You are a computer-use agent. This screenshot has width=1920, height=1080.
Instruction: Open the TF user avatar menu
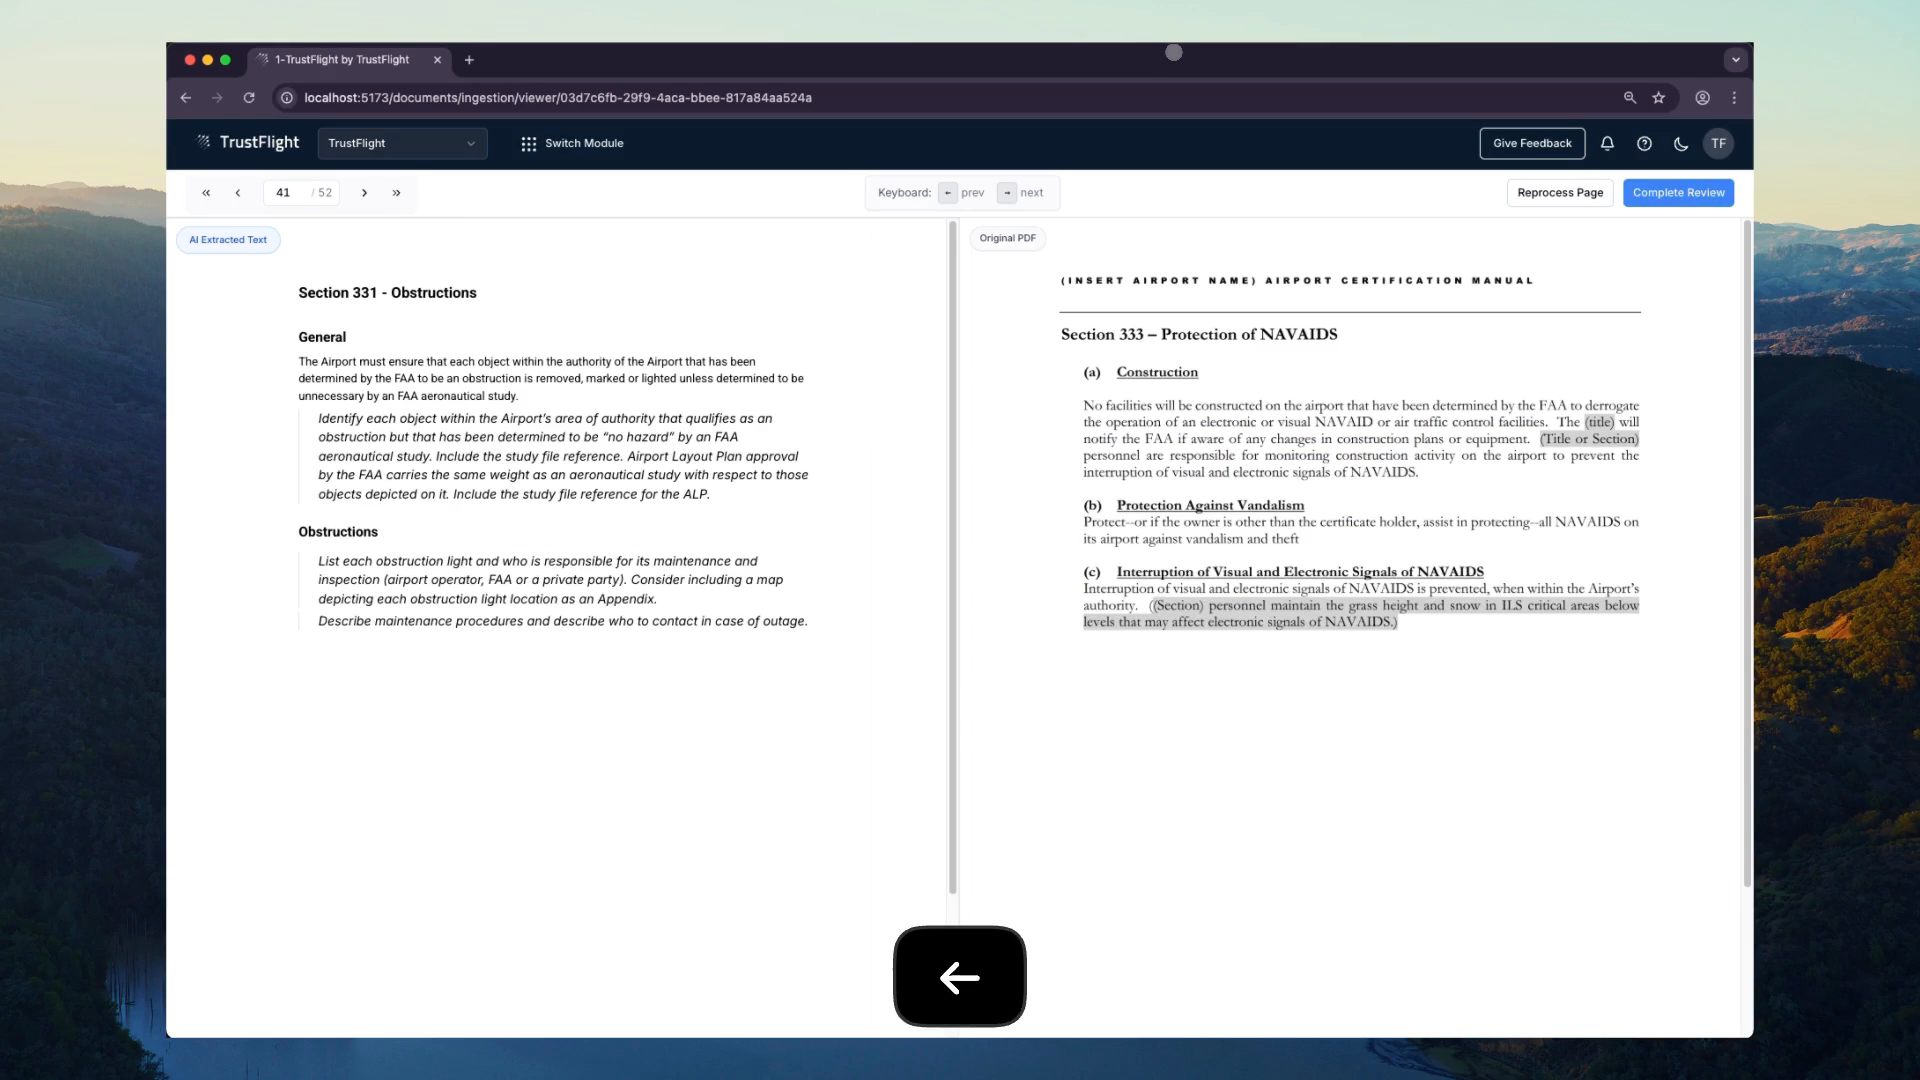pos(1718,143)
